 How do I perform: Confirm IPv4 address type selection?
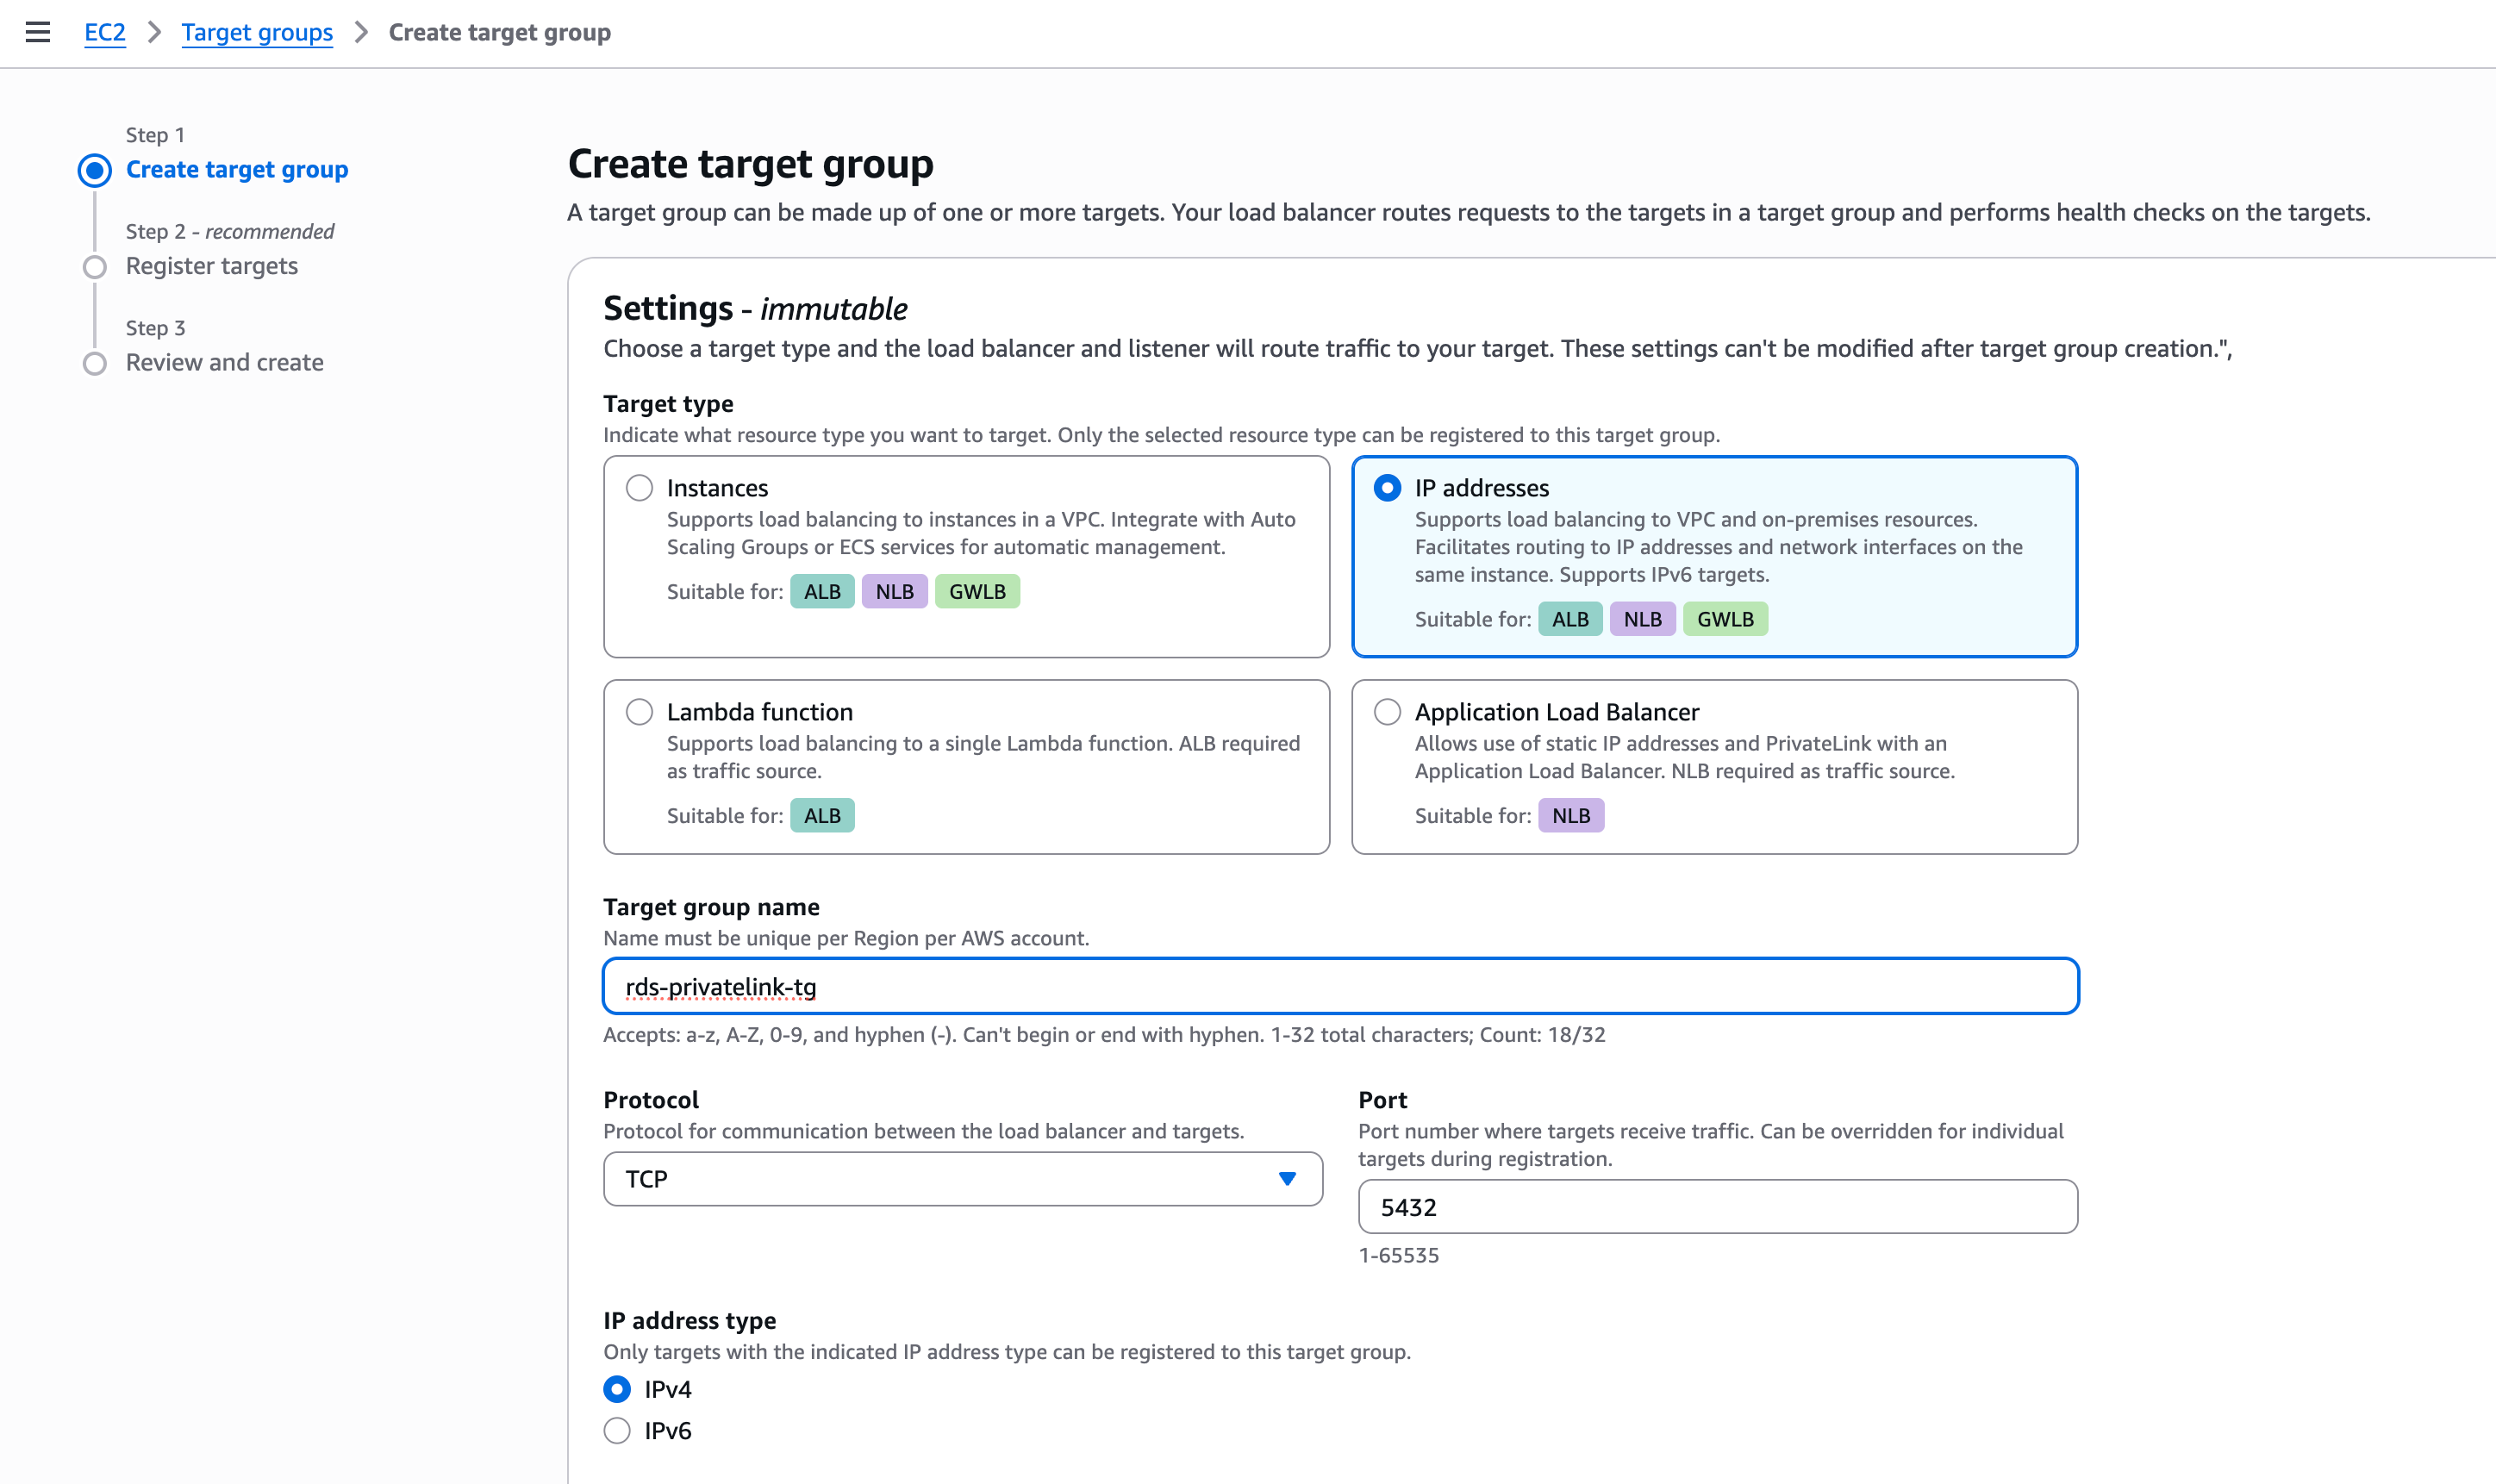[617, 1388]
